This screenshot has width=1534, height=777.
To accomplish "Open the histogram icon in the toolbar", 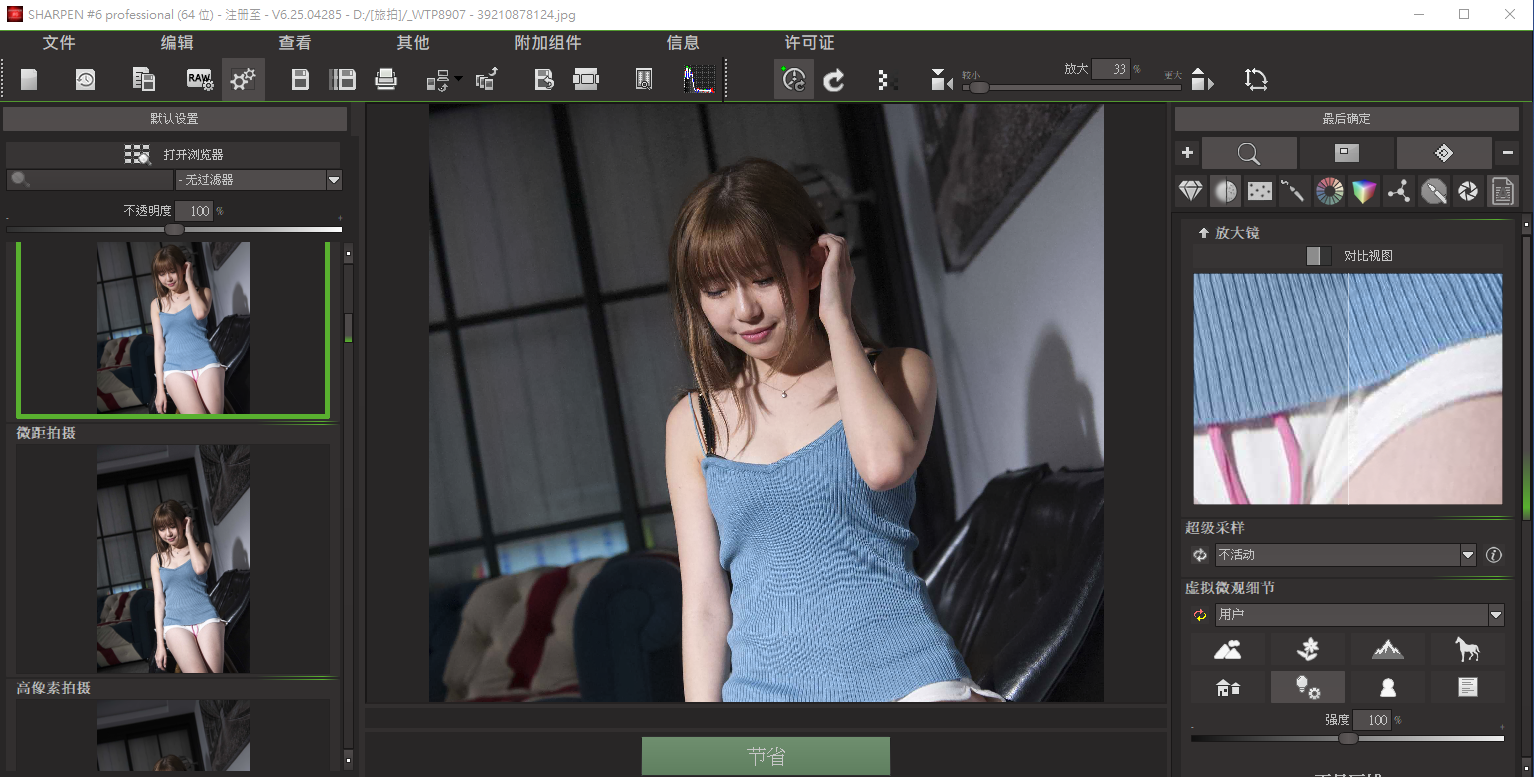I will [700, 80].
